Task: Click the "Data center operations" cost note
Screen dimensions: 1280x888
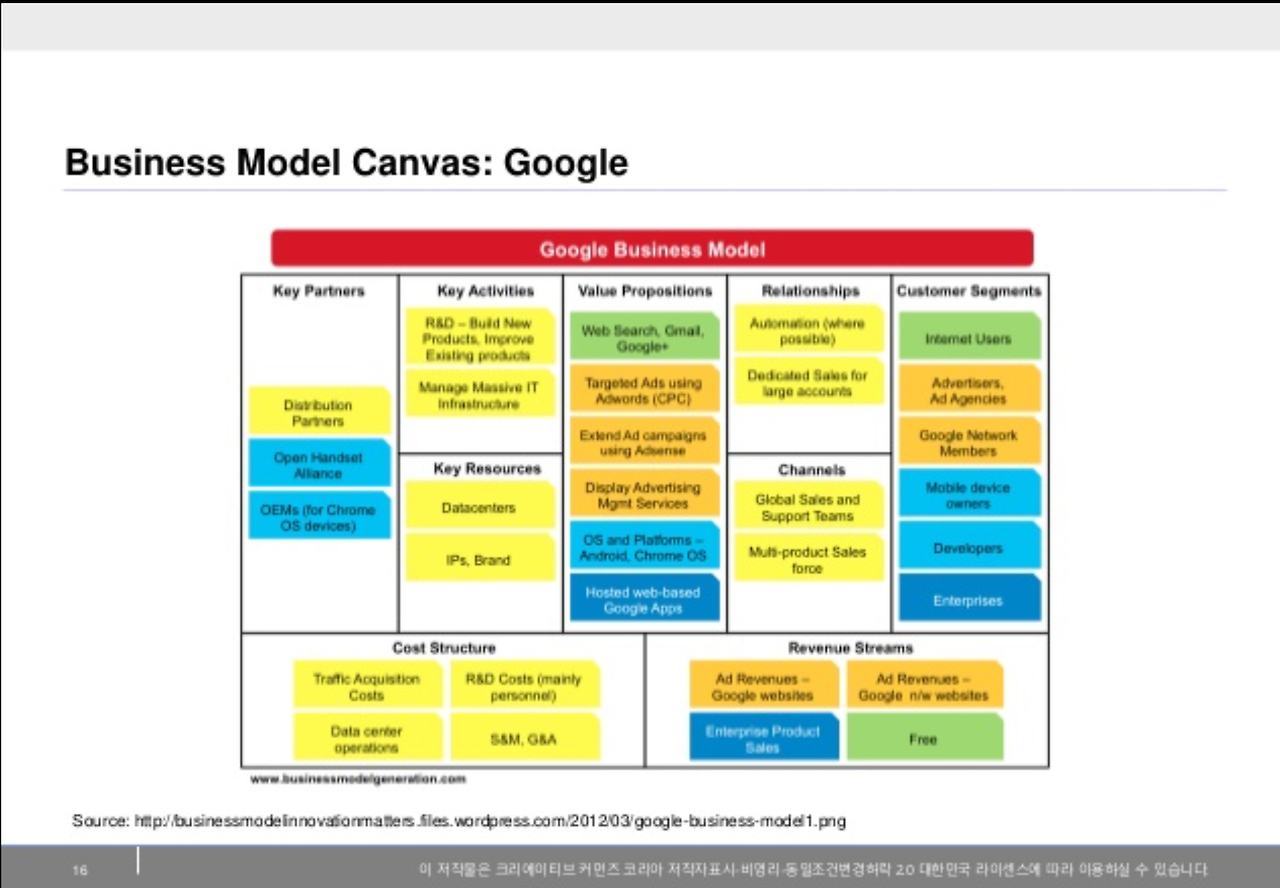Action: (367, 737)
